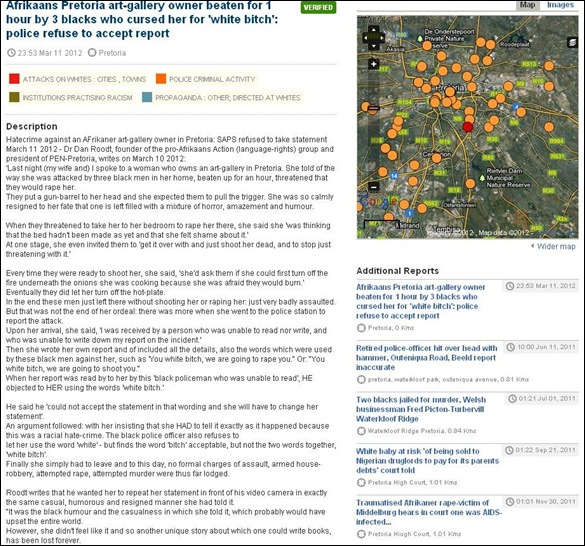Click the zoom slider handle on the map
Viewport: 585px width, 546px height.
pos(373,108)
